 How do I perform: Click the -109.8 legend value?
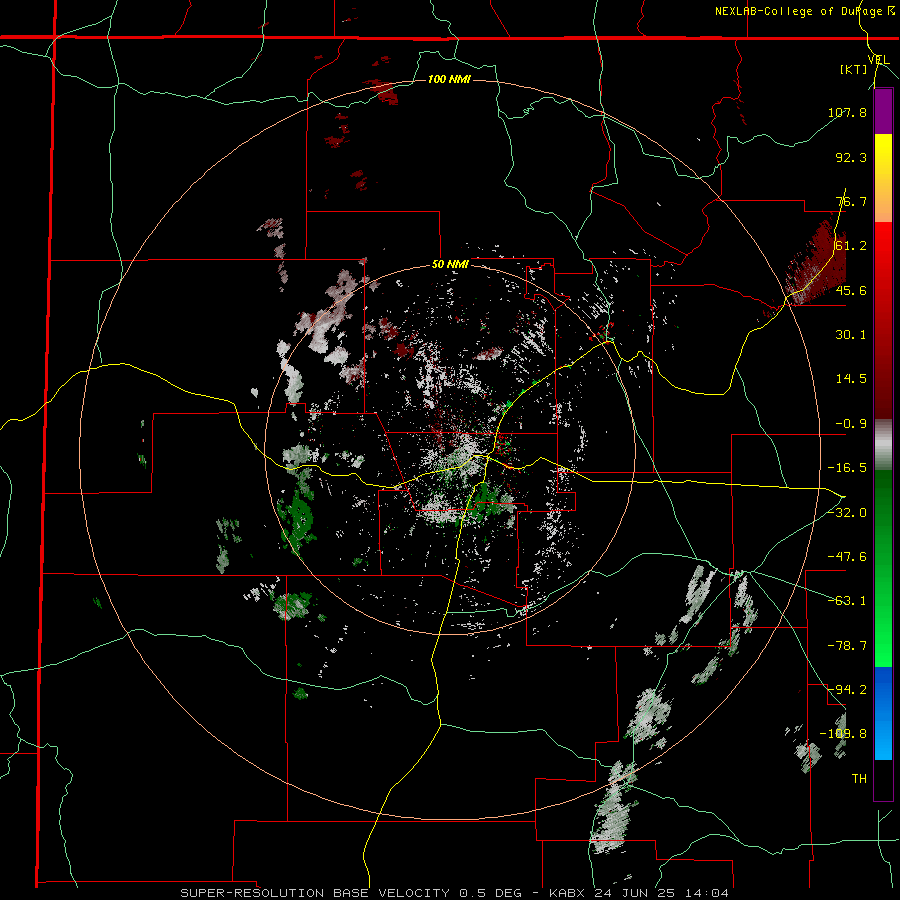pyautogui.click(x=843, y=734)
